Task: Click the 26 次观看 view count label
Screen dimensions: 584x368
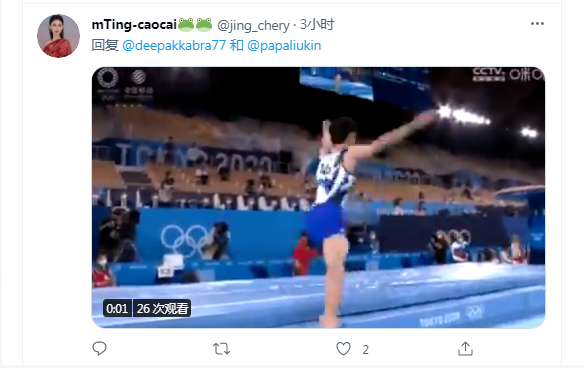Action: tap(162, 308)
